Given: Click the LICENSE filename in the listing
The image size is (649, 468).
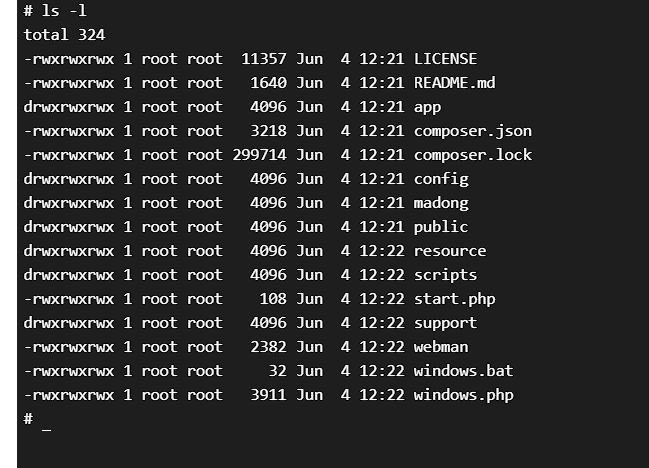Looking at the screenshot, I should [445, 59].
